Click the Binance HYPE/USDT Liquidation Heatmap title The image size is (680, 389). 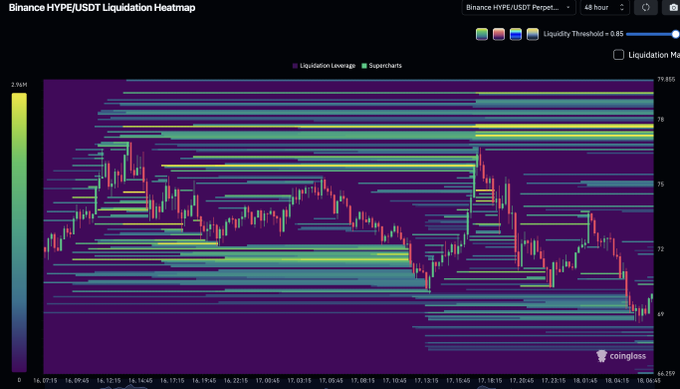pyautogui.click(x=102, y=7)
